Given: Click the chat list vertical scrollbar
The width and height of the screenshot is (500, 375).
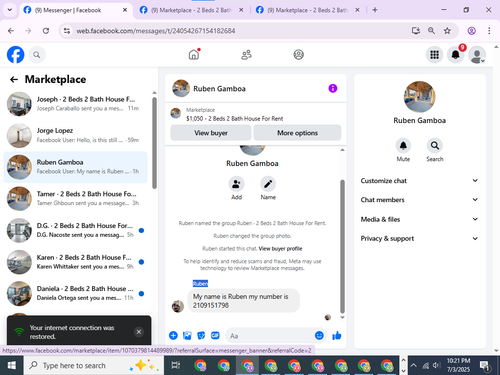Looking at the screenshot, I should point(154,143).
